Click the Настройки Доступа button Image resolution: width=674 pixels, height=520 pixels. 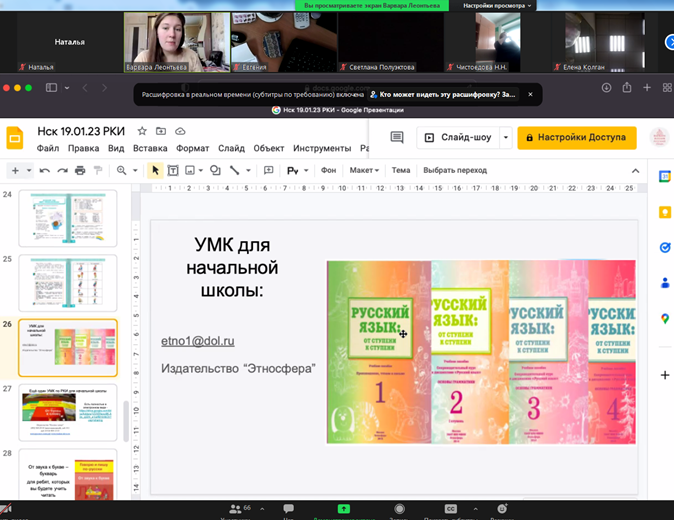point(576,138)
